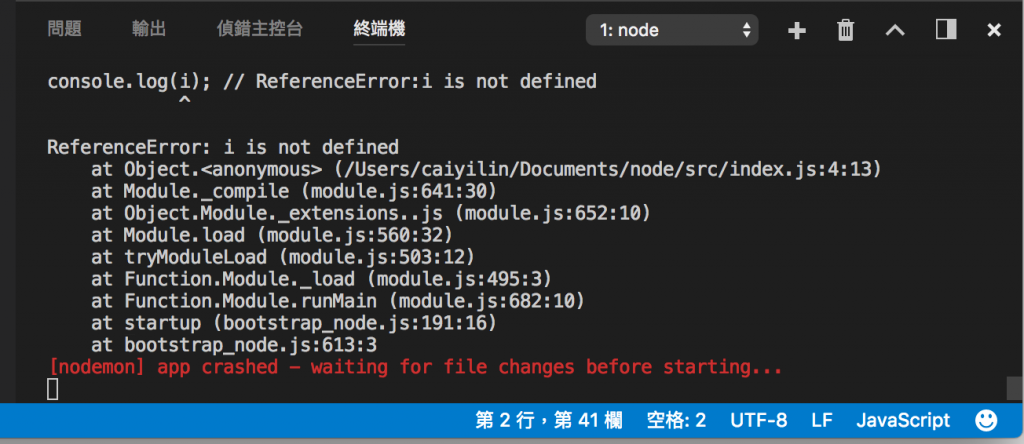Kill the terminal using the trash icon
The height and width of the screenshot is (444, 1024).
coord(846,30)
